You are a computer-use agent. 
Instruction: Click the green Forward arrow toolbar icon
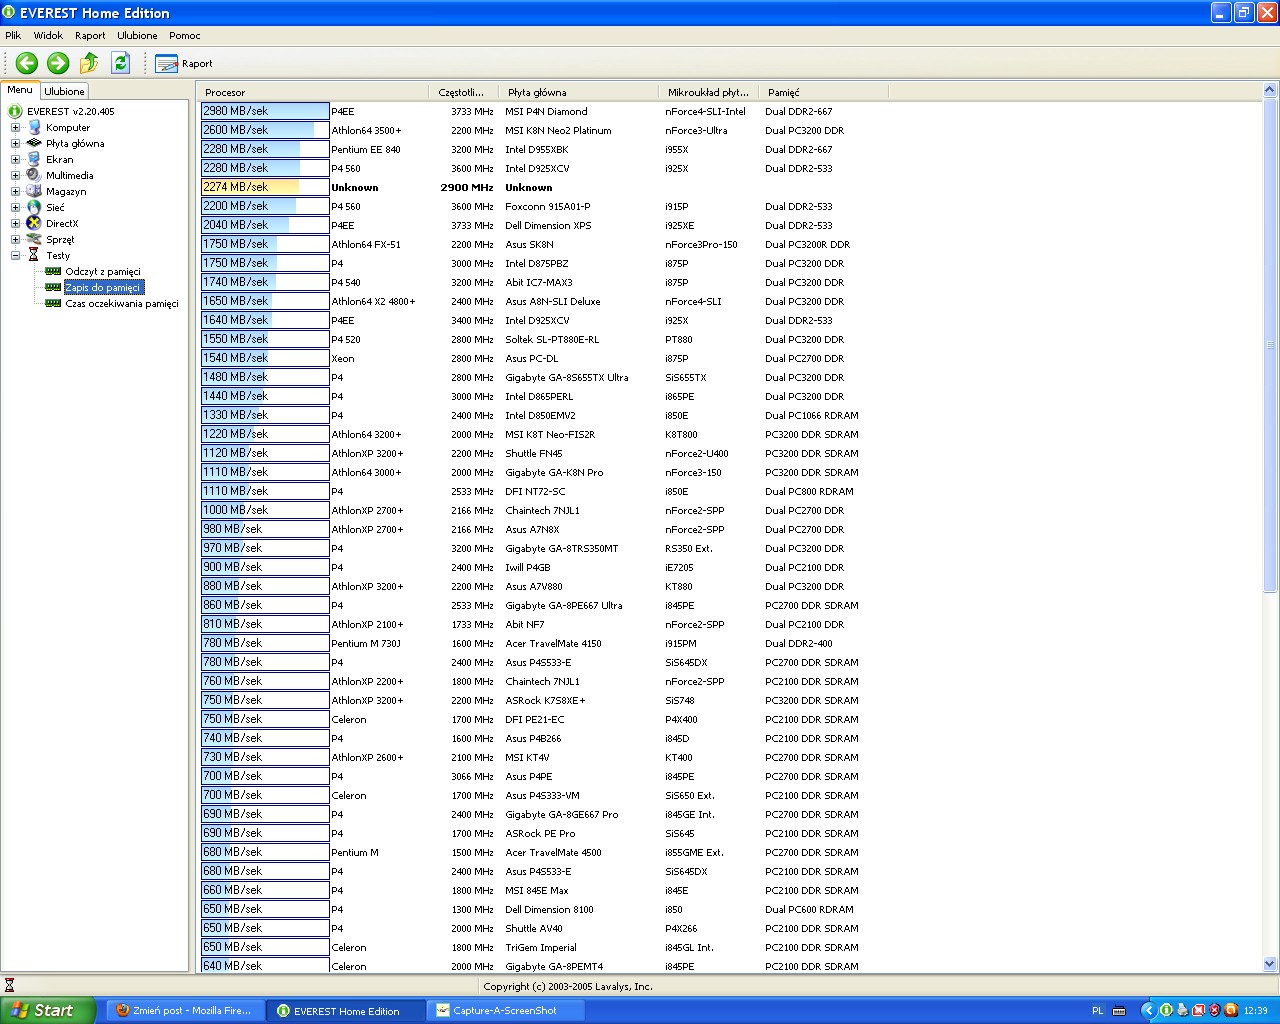tap(58, 63)
